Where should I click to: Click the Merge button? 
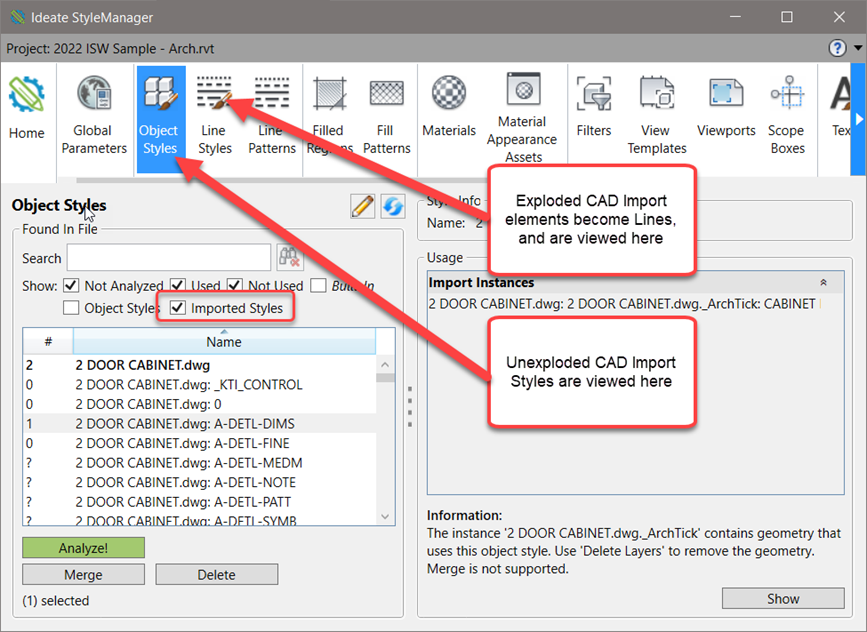(83, 574)
